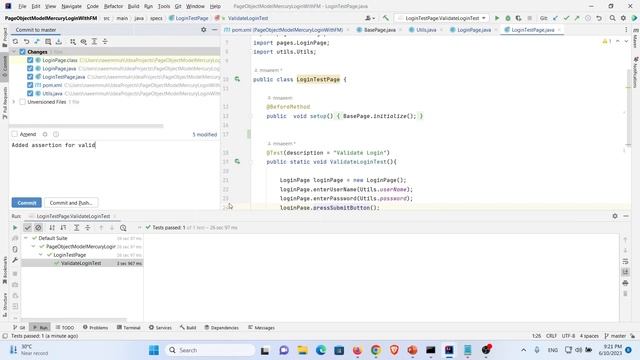Expand the Unversioned Files node
640x360 pixels.
(x=14, y=102)
